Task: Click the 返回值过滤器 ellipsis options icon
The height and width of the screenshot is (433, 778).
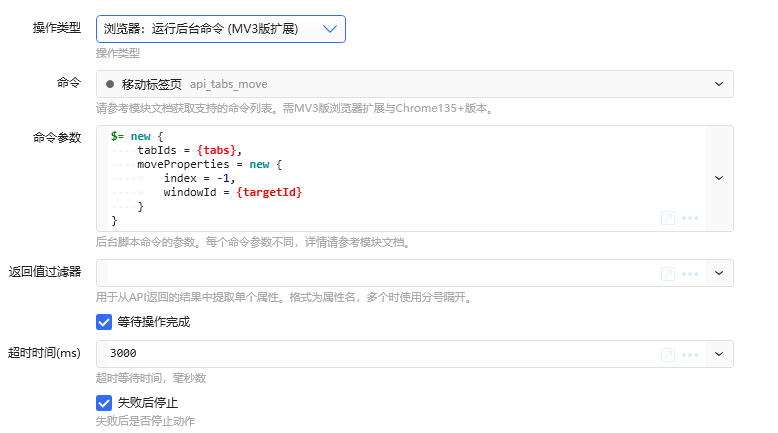Action: pos(690,274)
